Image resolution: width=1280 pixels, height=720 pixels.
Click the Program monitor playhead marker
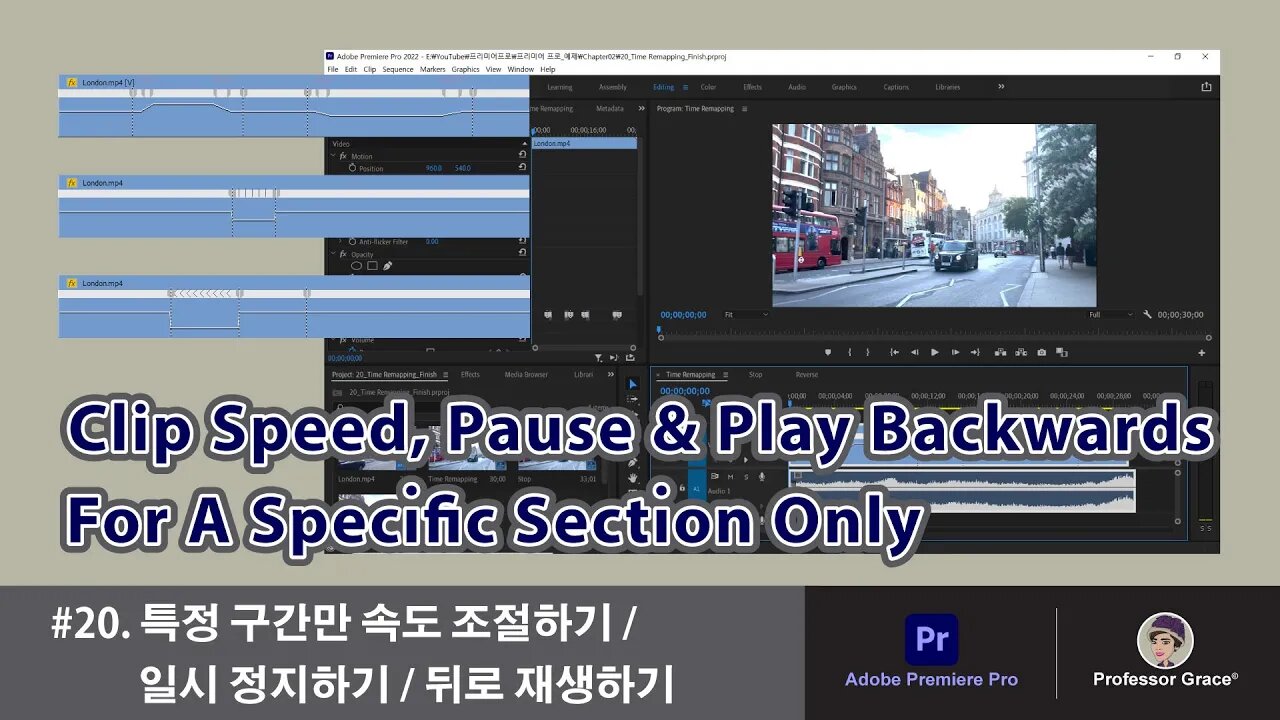658,329
